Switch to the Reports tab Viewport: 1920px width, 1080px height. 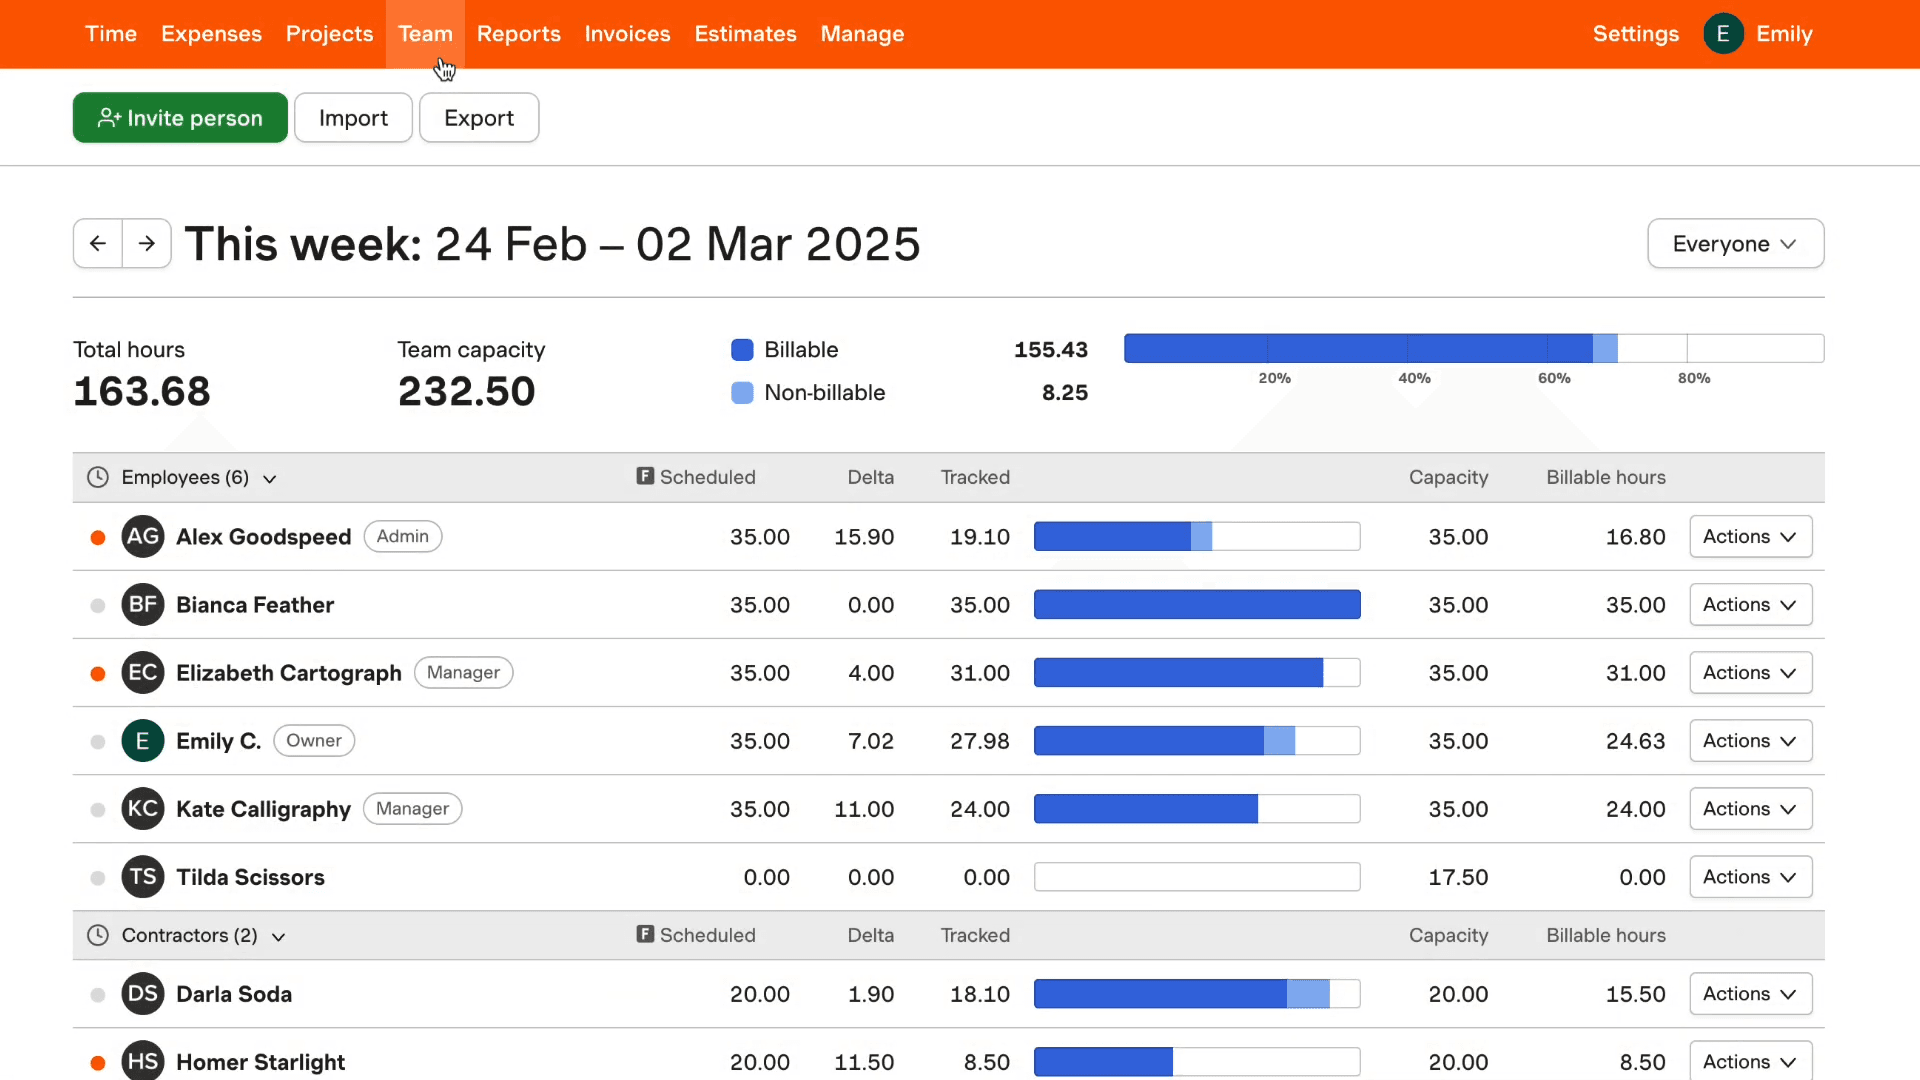518,34
